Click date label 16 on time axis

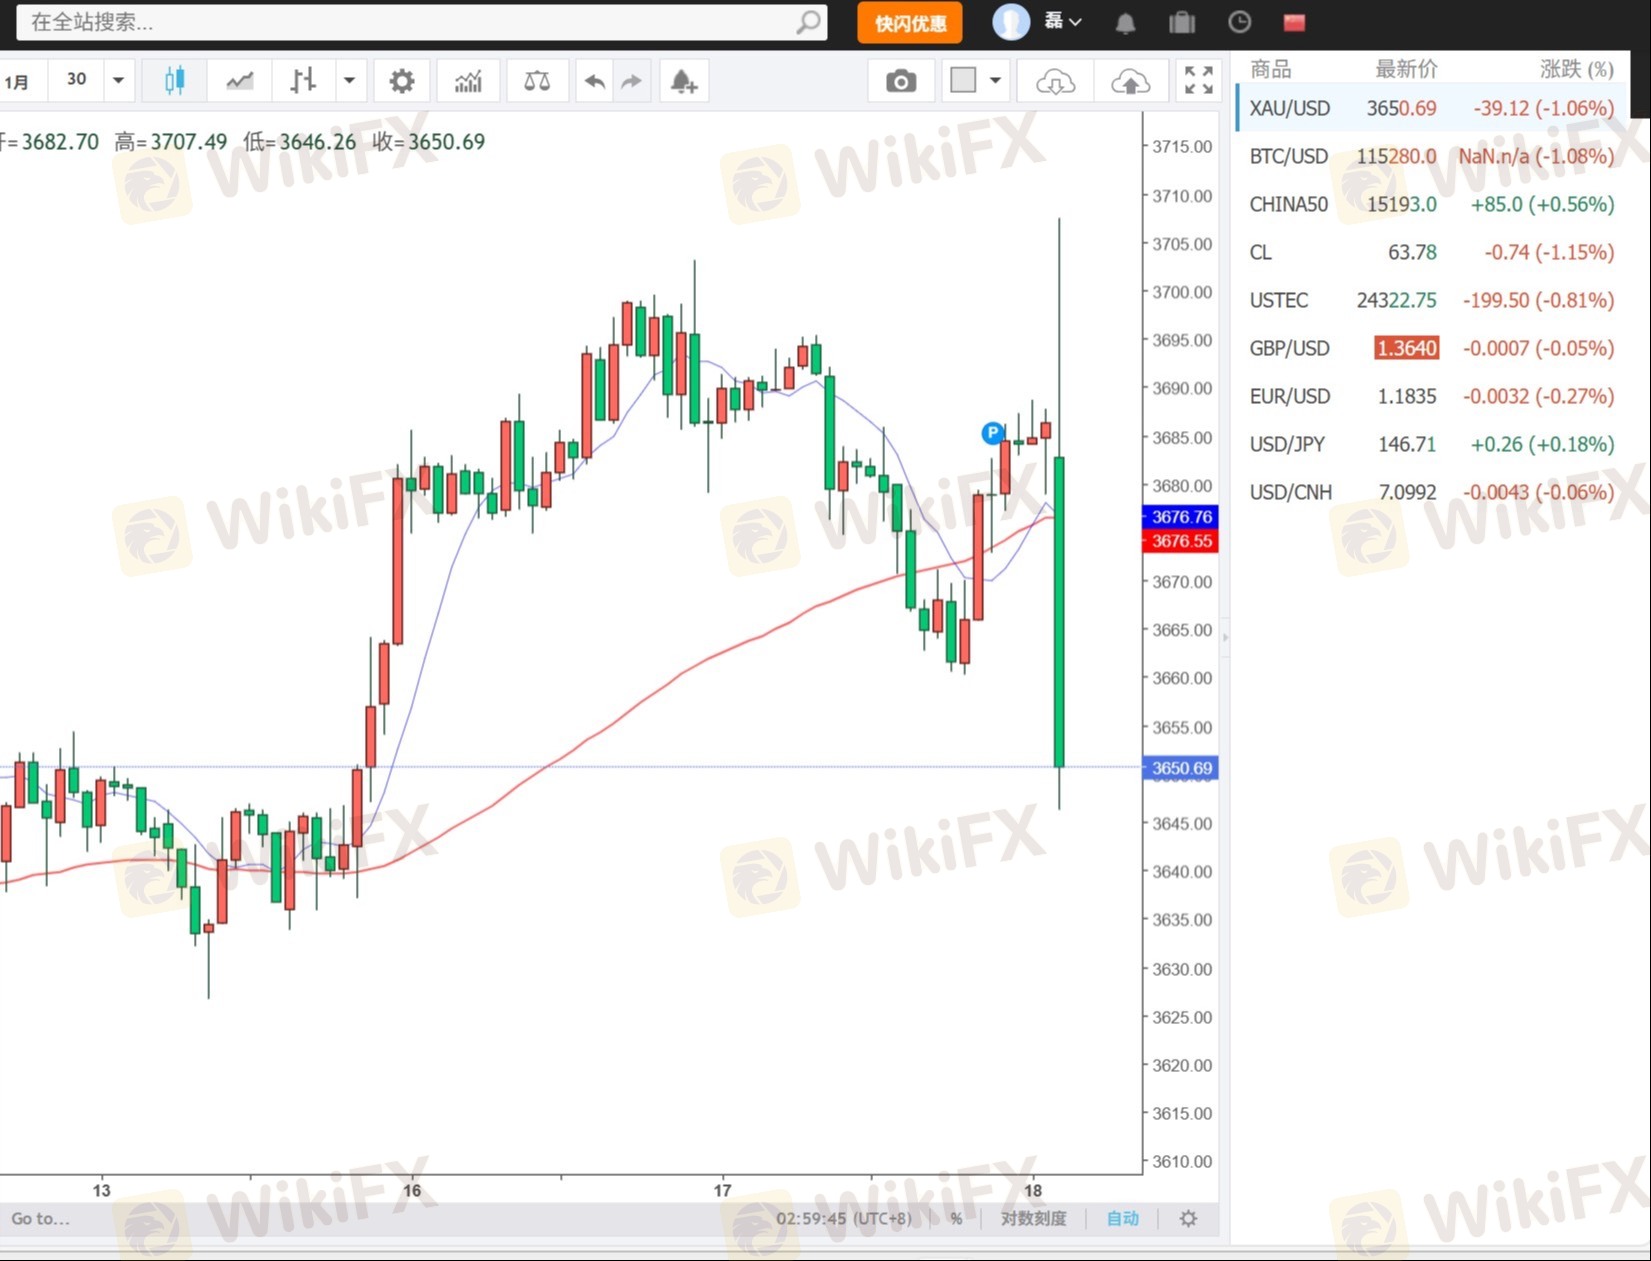pyautogui.click(x=412, y=1190)
